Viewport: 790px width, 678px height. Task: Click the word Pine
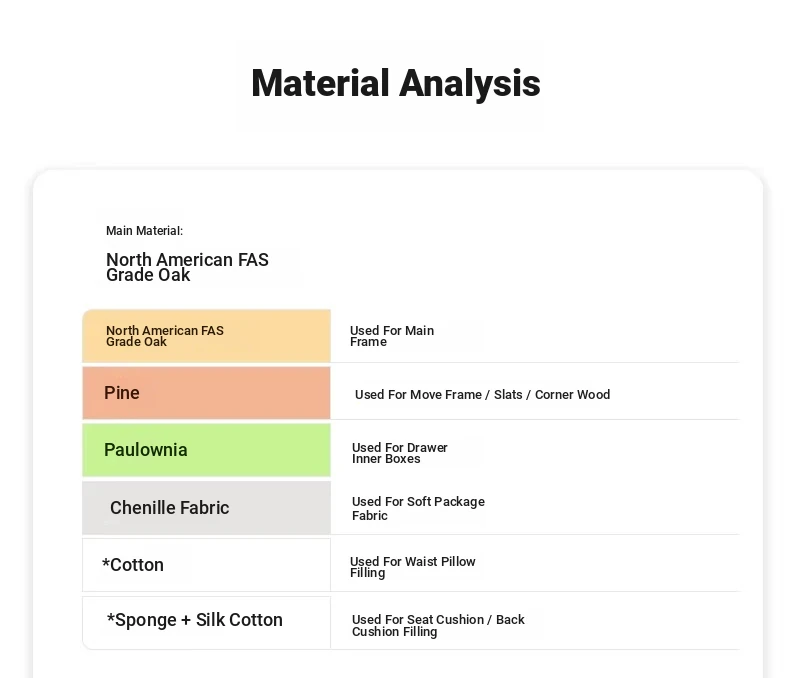121,393
